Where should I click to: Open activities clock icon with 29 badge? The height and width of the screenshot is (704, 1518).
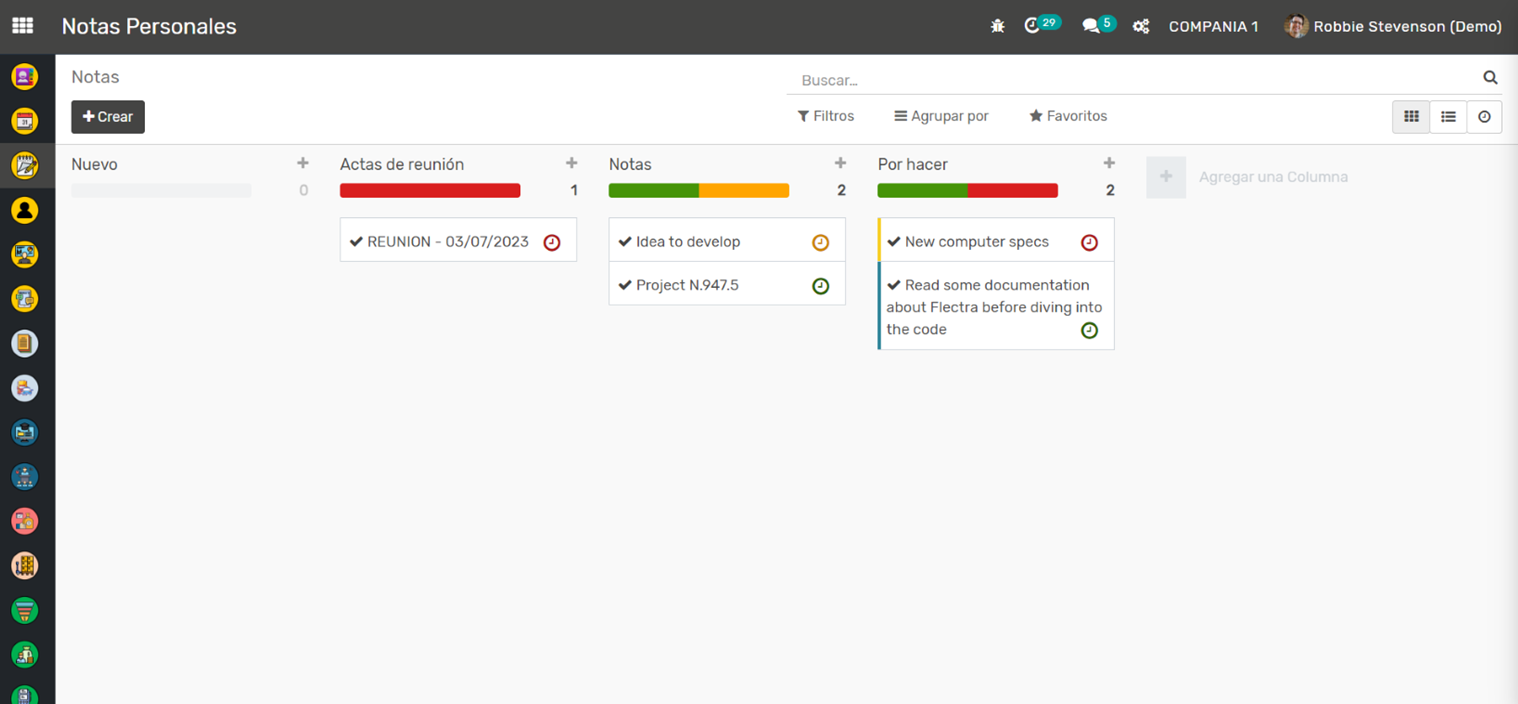click(1033, 26)
